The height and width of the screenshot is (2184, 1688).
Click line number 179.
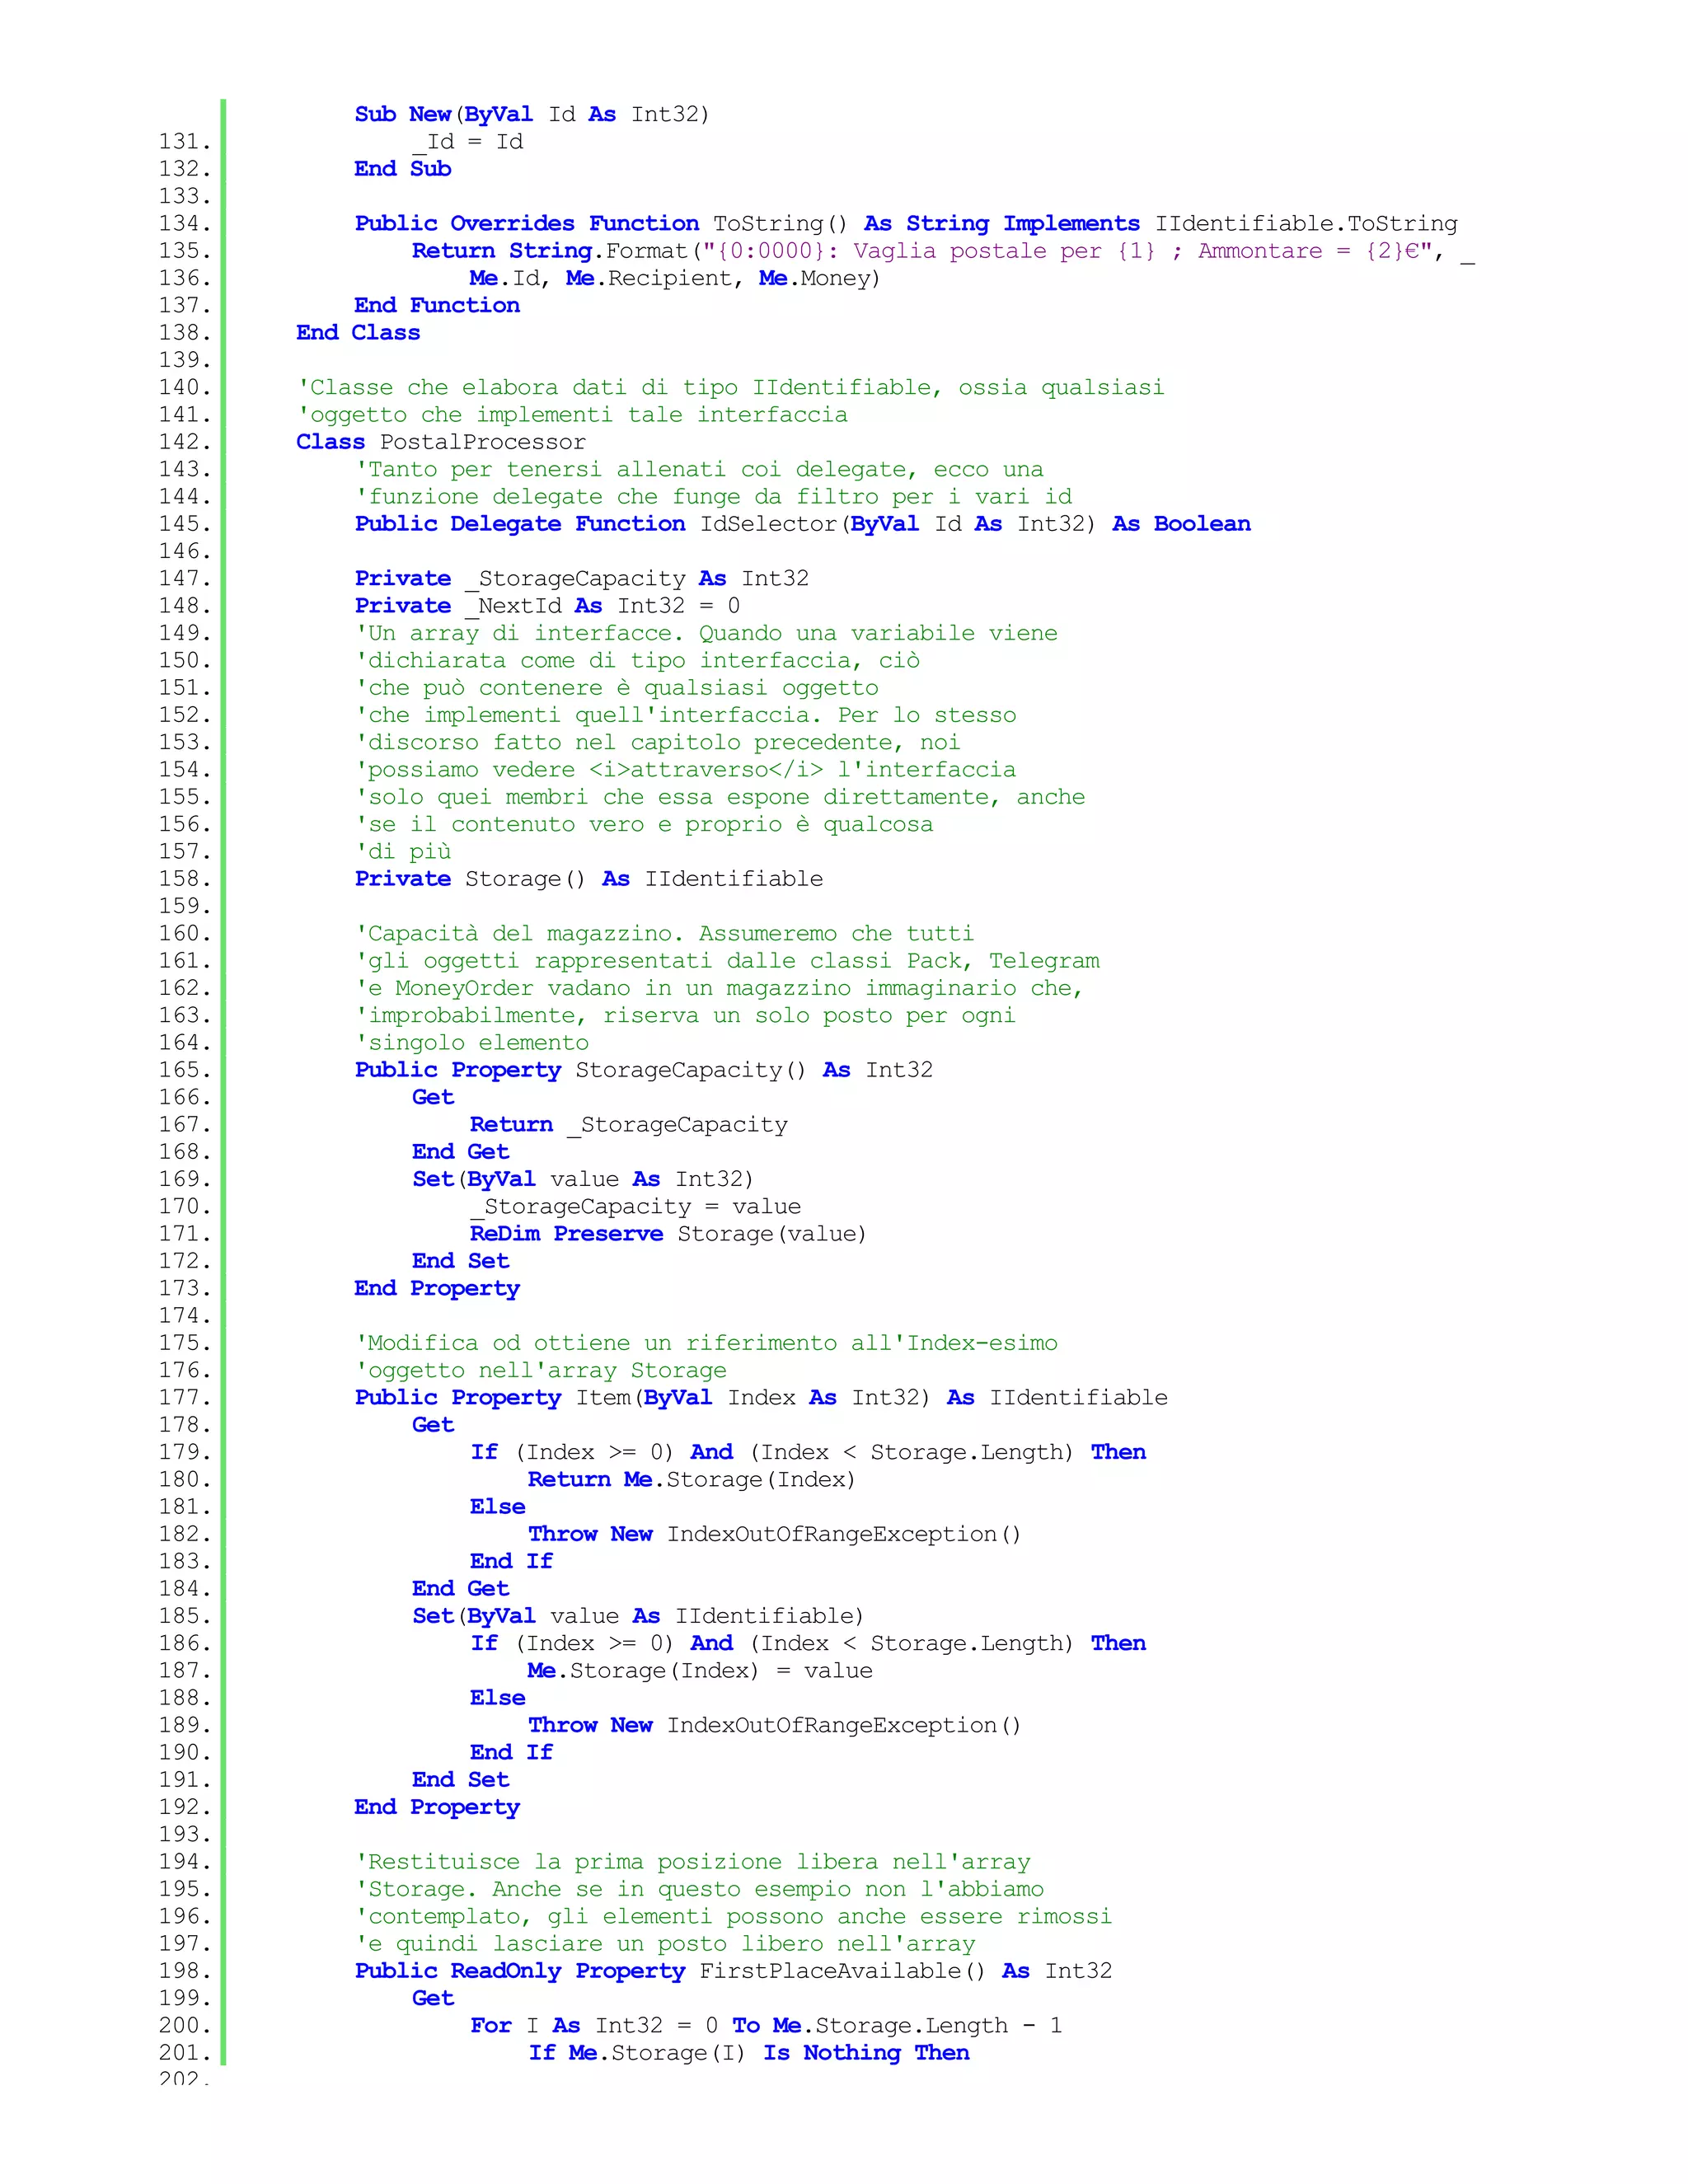click(184, 1452)
